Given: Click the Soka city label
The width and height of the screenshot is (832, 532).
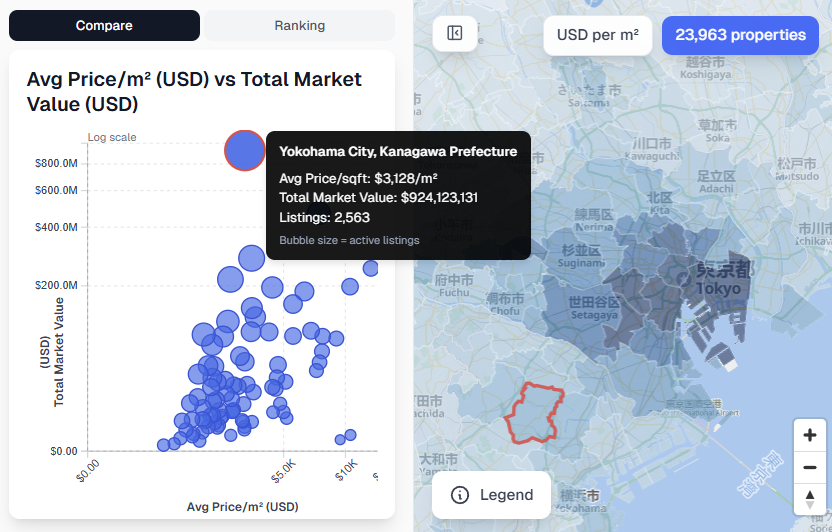Looking at the screenshot, I should [717, 131].
